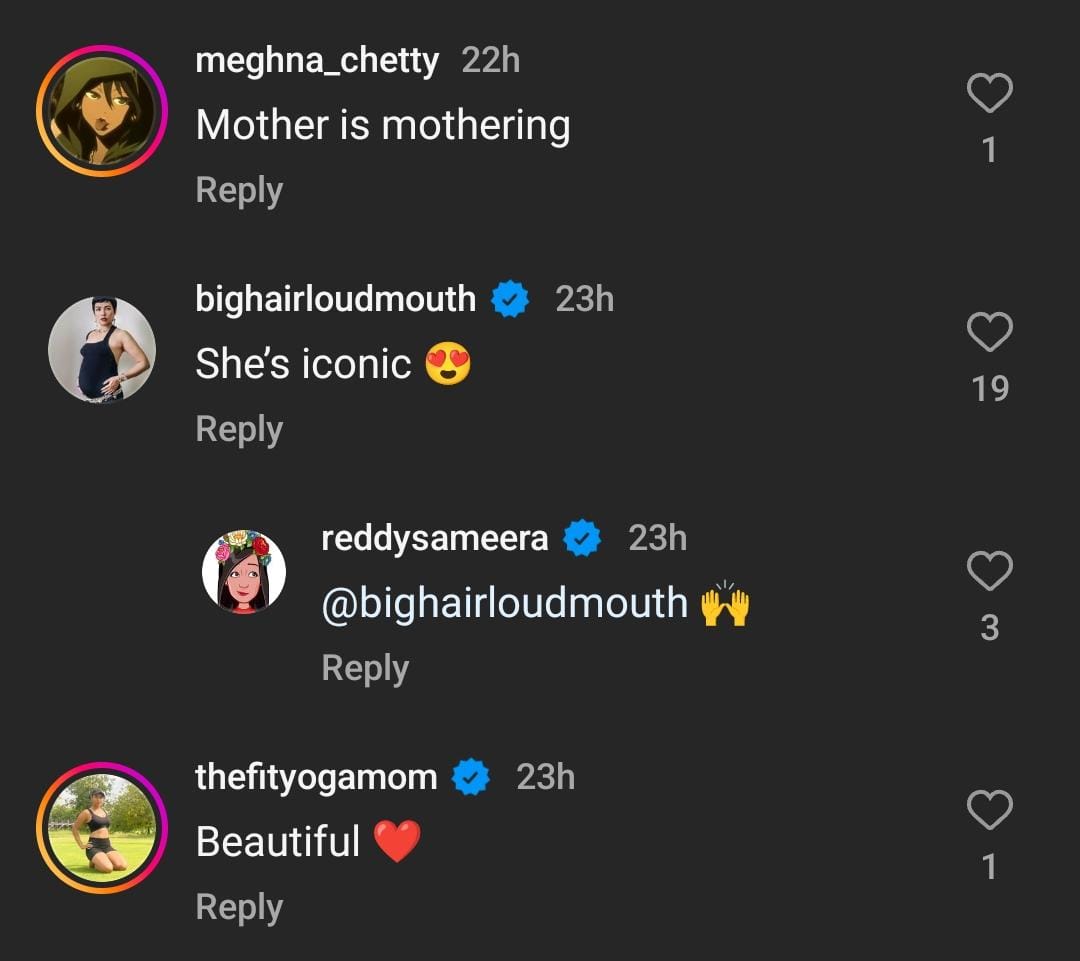Like bighairloudmouth's "She's iconic" comment
1080x961 pixels.
point(989,333)
